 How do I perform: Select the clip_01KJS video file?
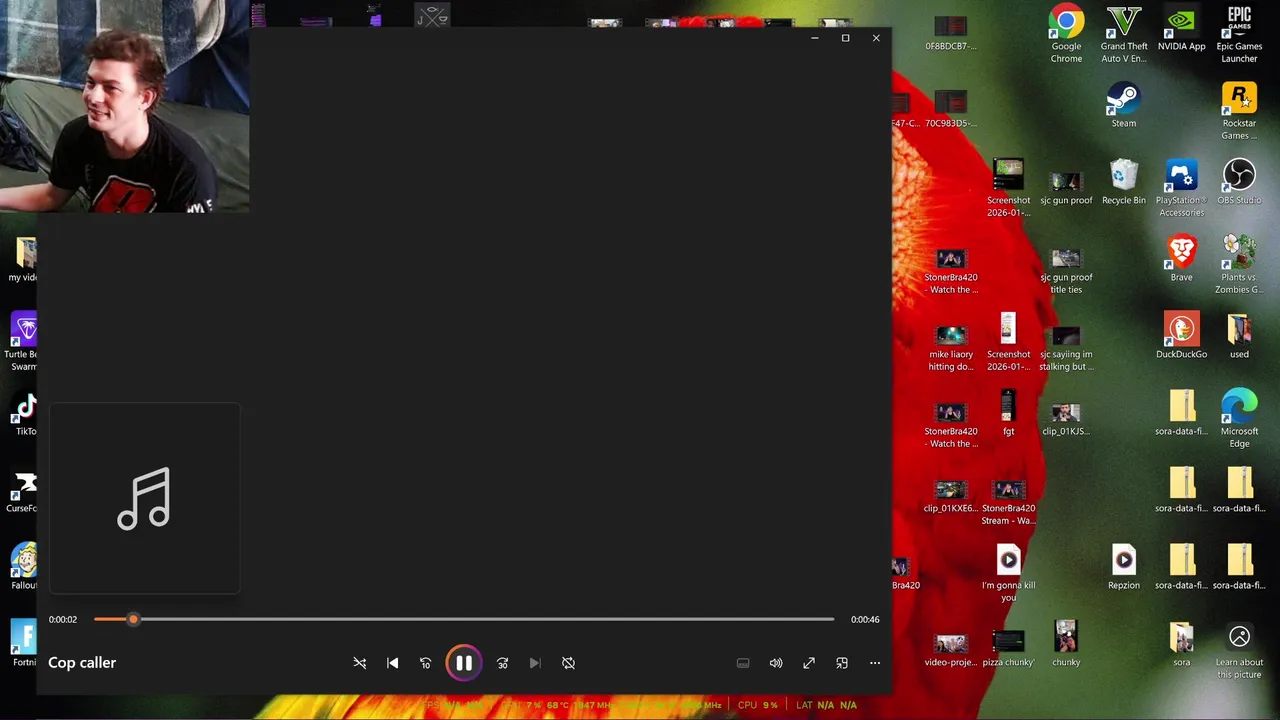click(x=1066, y=420)
